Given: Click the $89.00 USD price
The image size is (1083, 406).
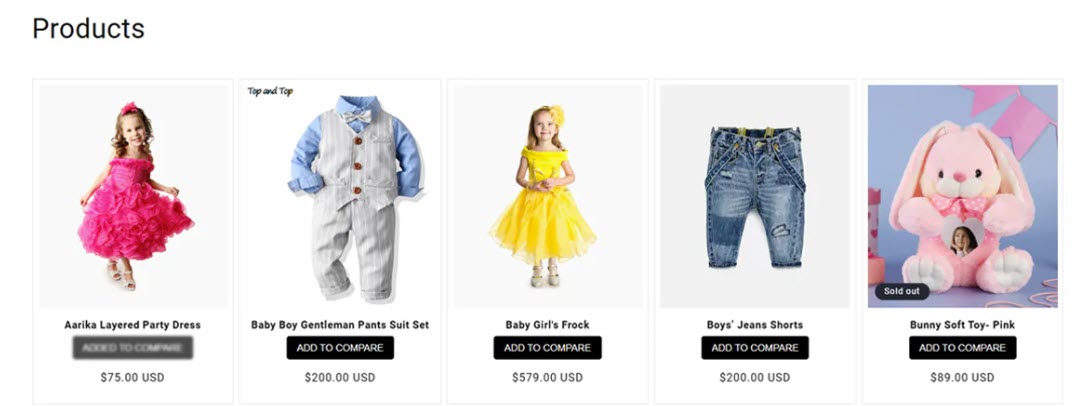Looking at the screenshot, I should (x=962, y=378).
